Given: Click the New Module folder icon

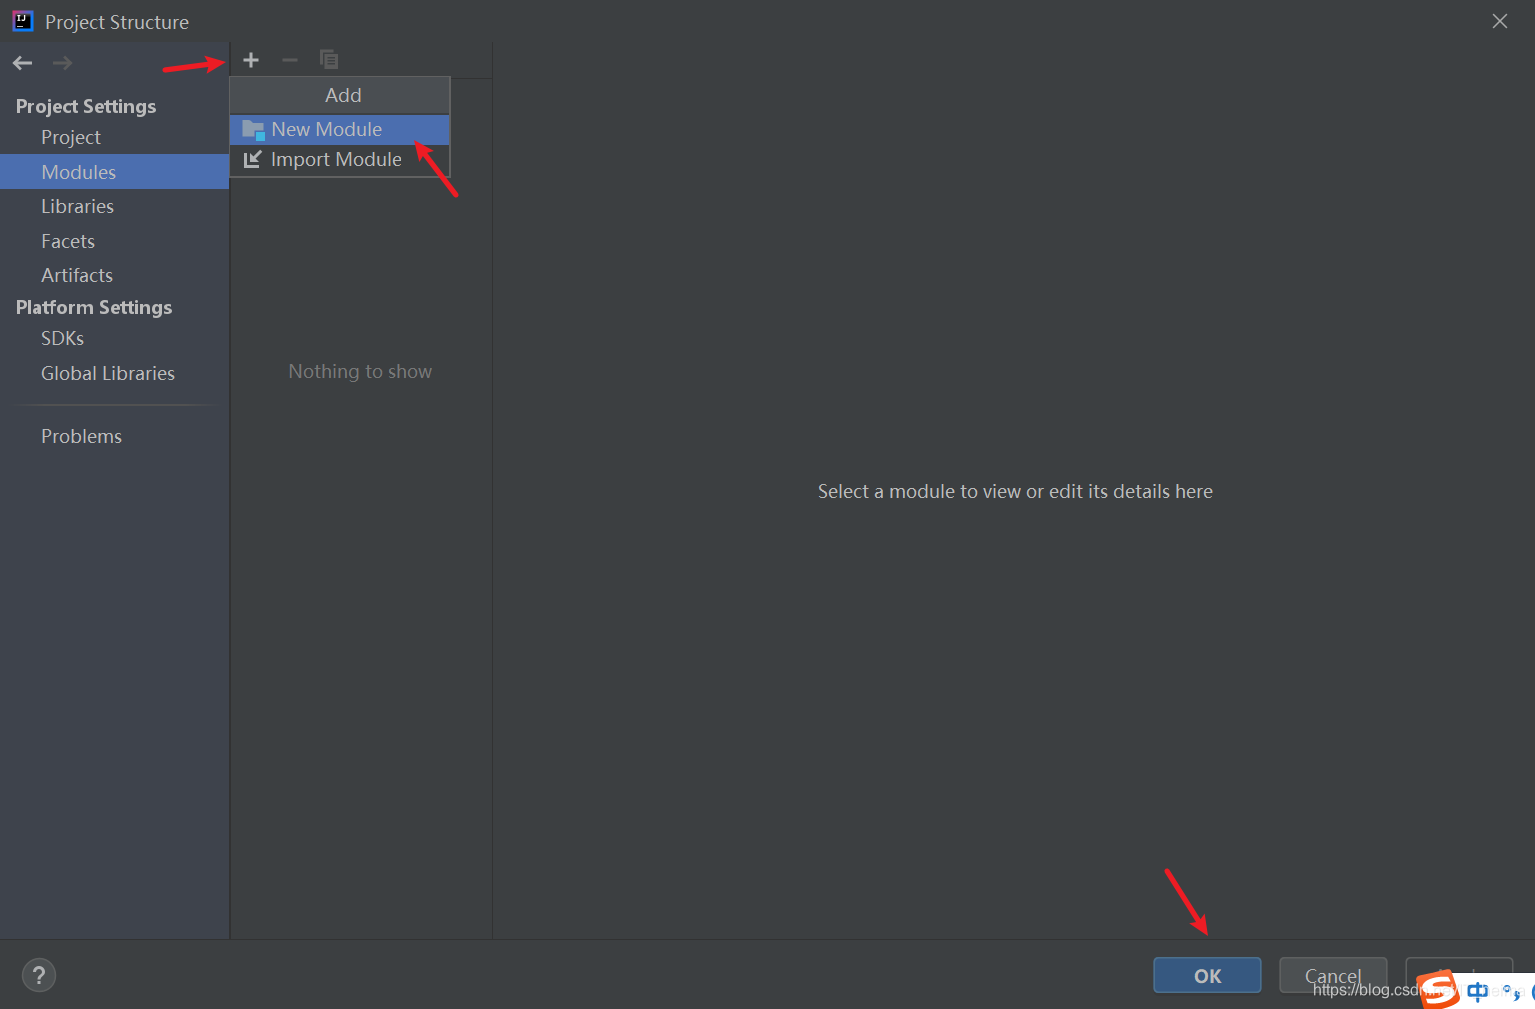Looking at the screenshot, I should coord(254,130).
